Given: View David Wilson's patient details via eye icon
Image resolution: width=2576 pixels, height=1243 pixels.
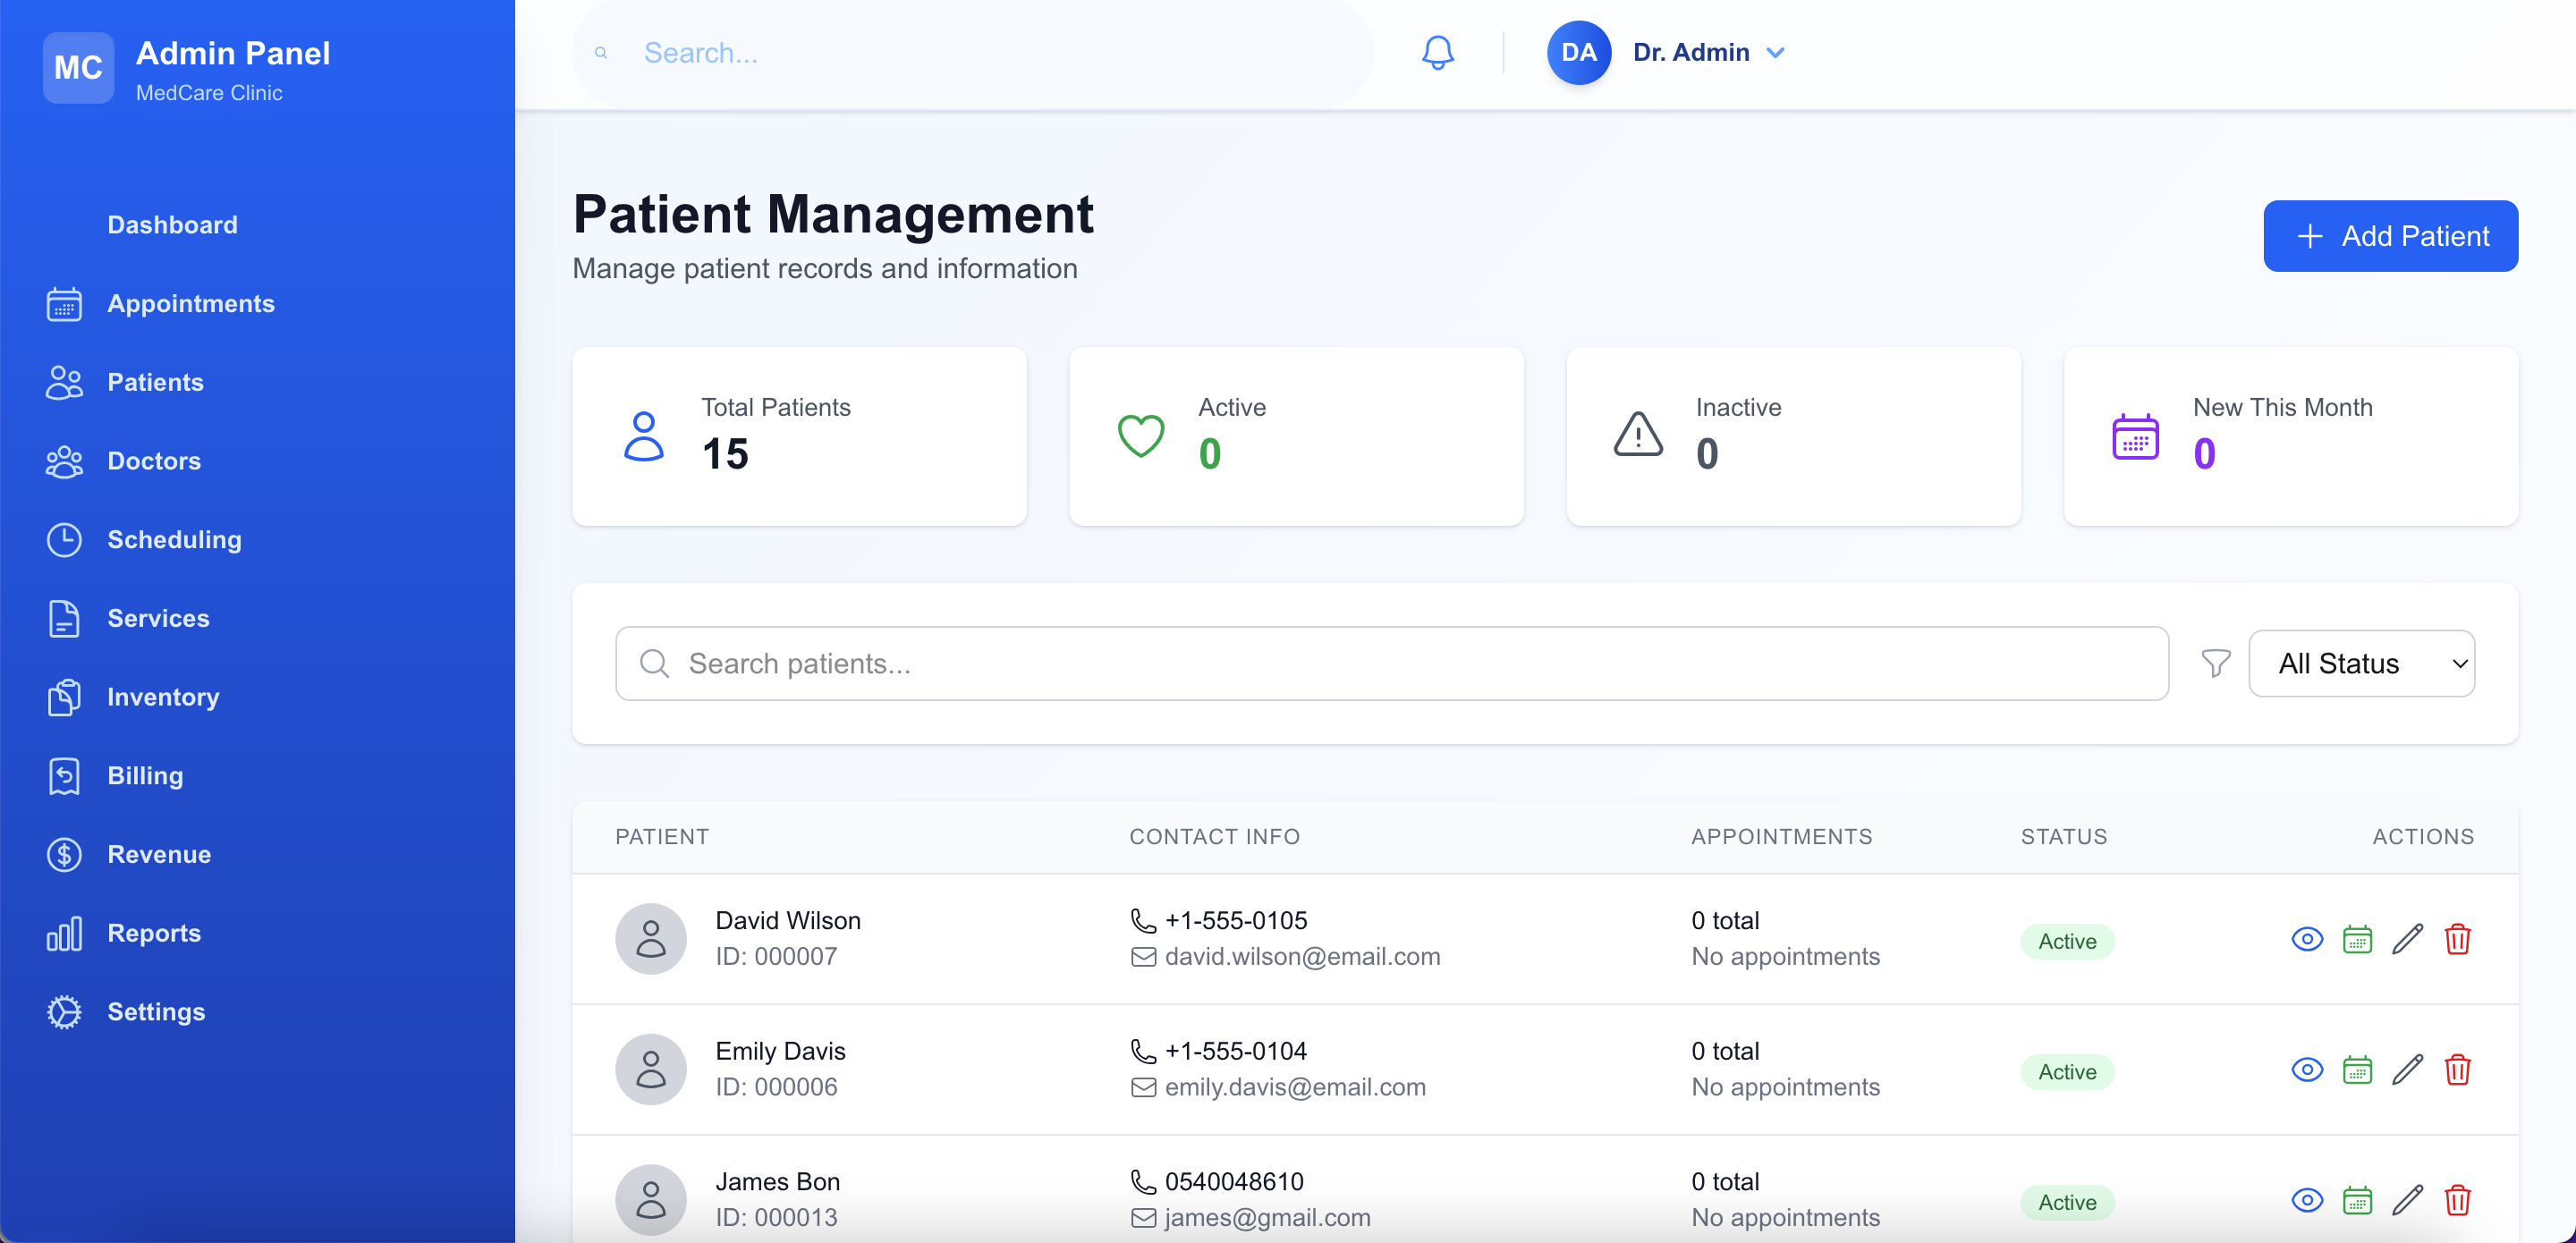Looking at the screenshot, I should (x=2306, y=939).
